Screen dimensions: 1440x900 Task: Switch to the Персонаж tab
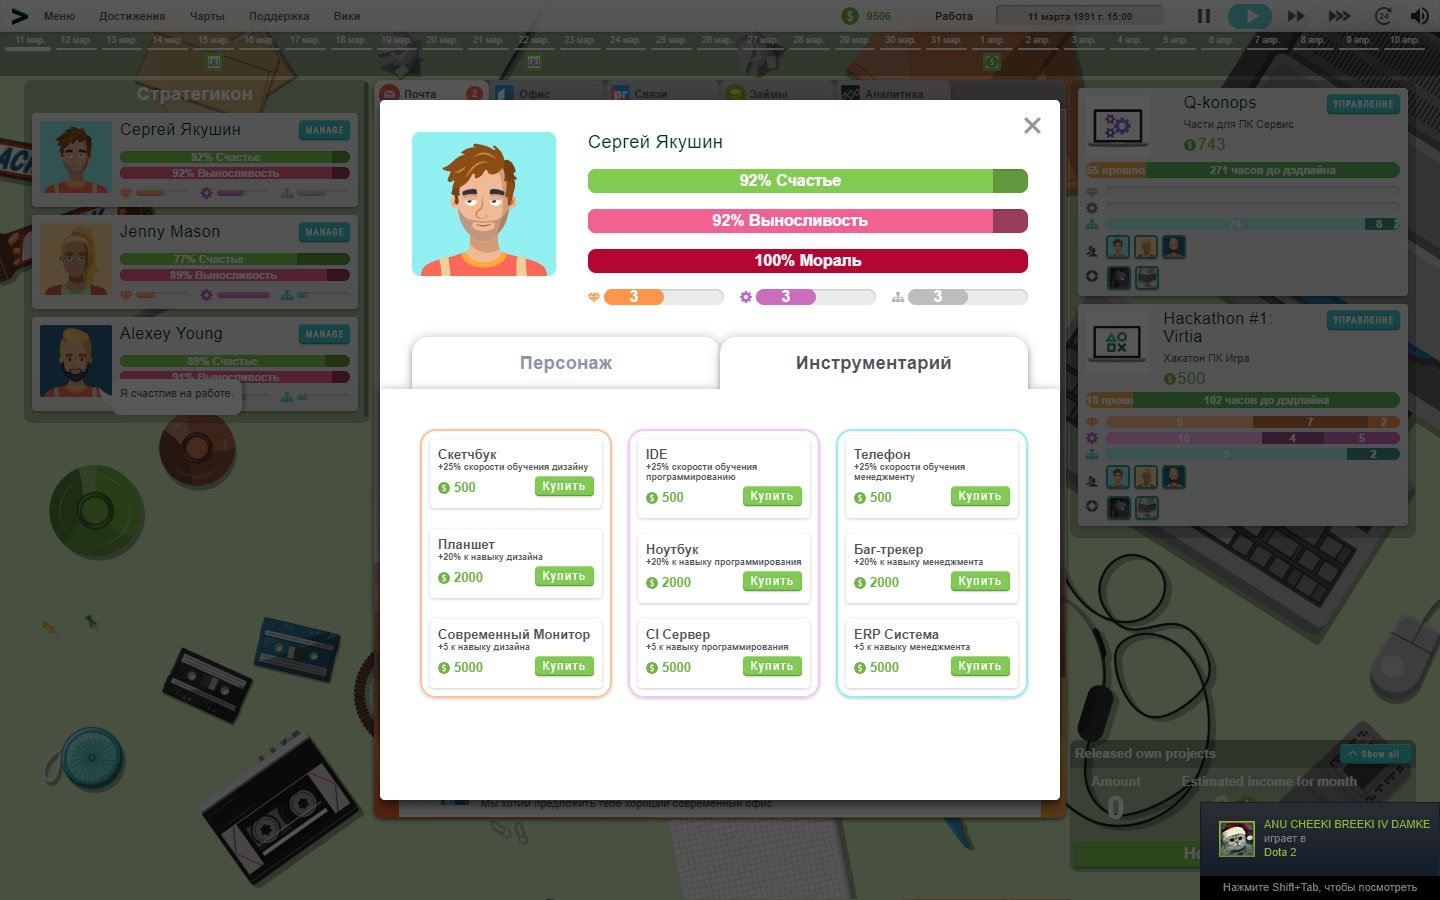(565, 363)
